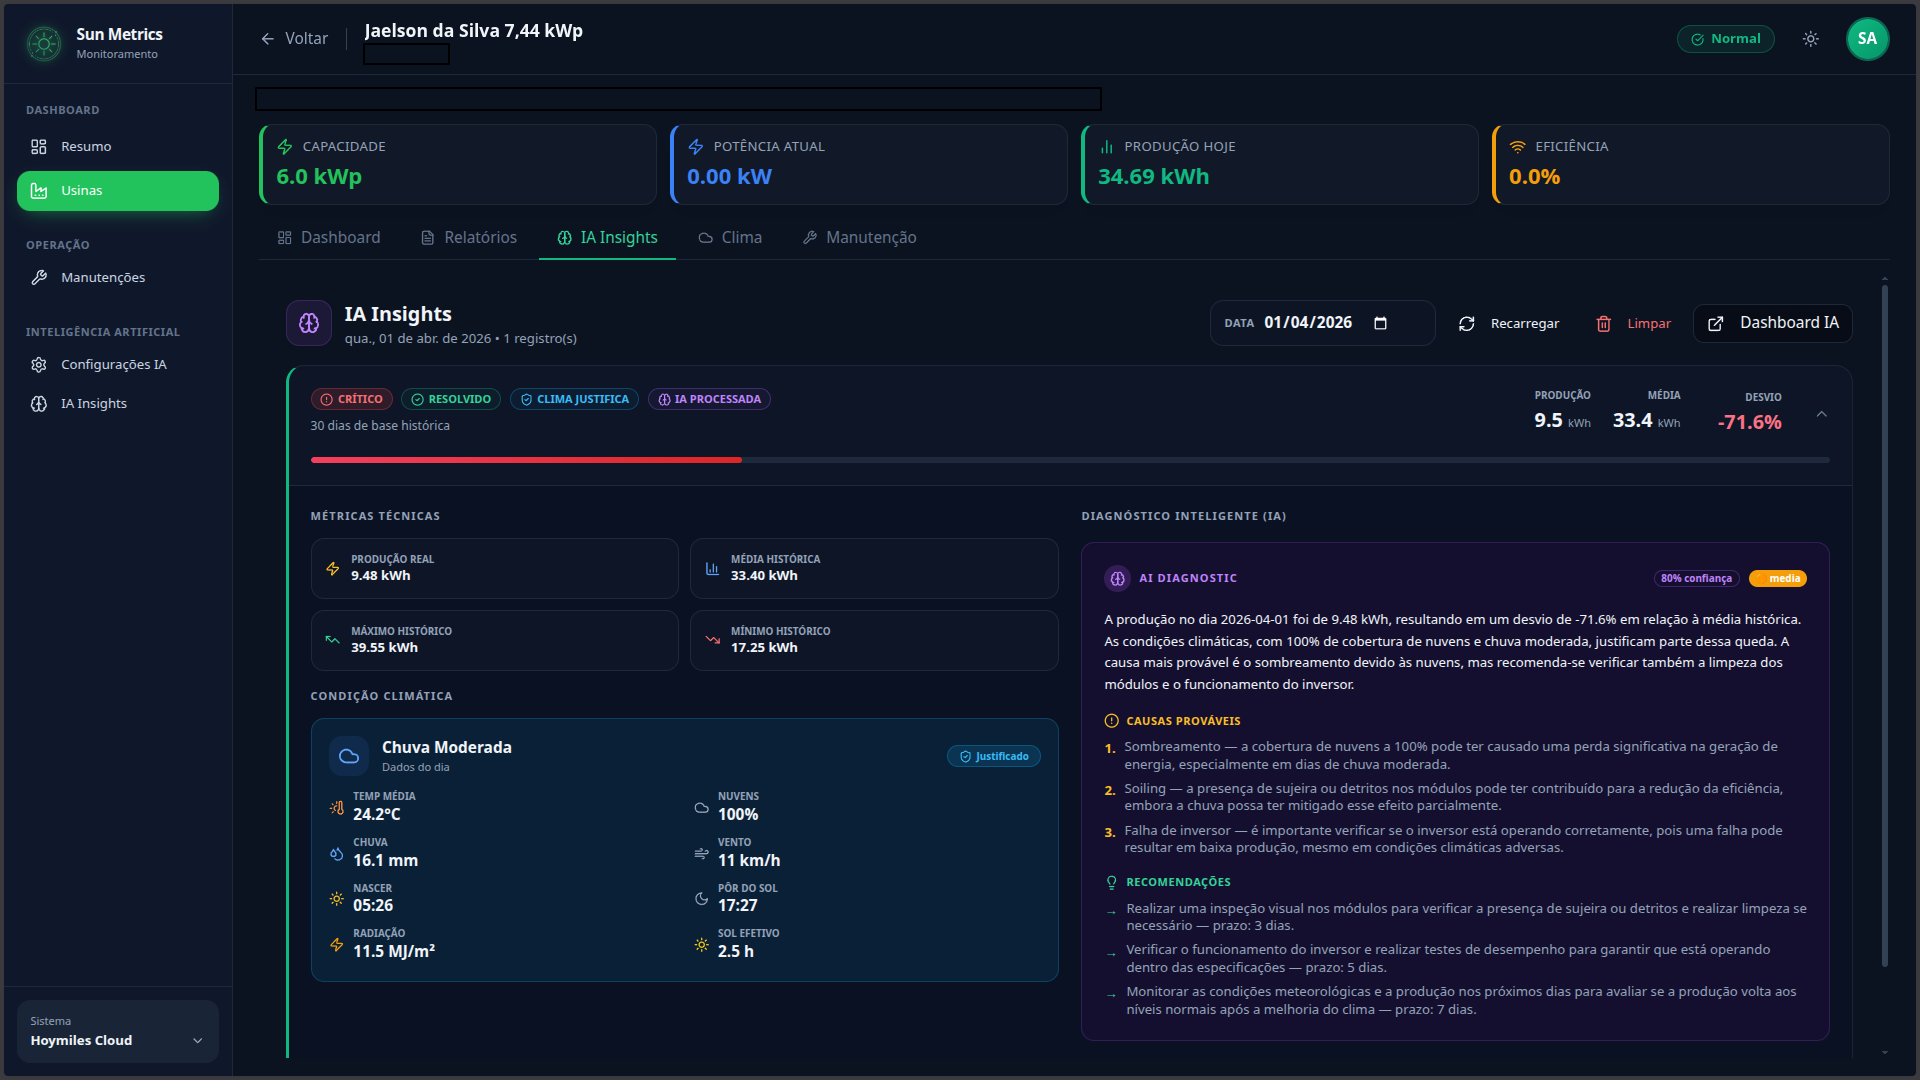
Task: Click the IA Insights brain icon in sidebar
Action: click(38, 403)
